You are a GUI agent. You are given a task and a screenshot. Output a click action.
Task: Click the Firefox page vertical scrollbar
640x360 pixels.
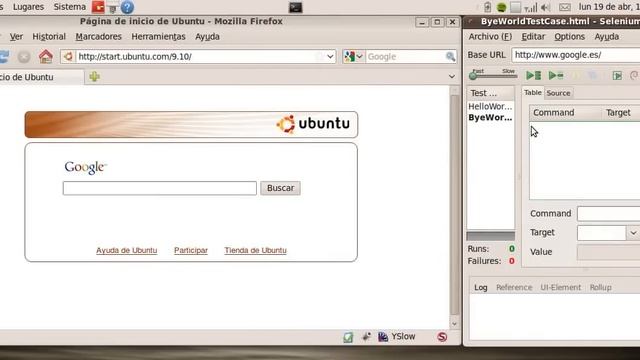454,206
